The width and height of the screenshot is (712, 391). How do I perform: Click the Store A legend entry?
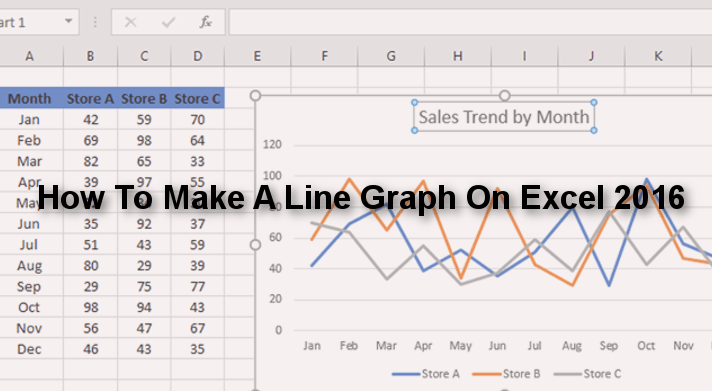426,374
